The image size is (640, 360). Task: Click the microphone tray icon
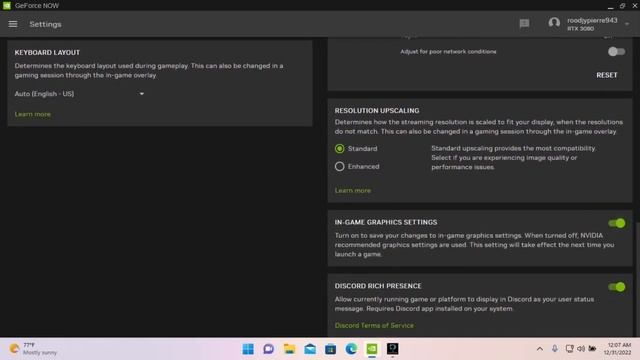(x=555, y=349)
